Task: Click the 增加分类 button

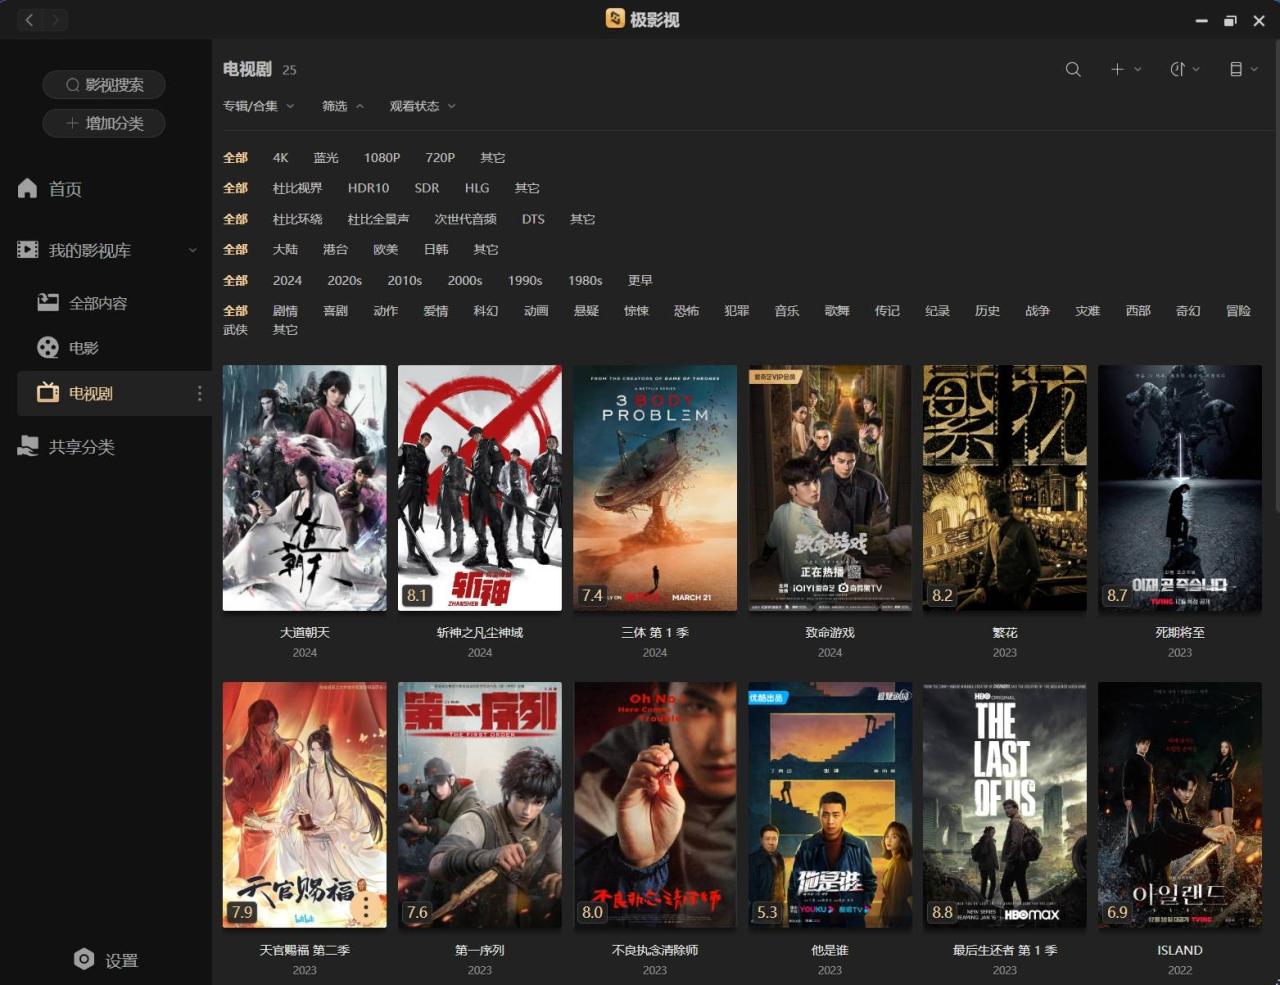Action: click(104, 123)
